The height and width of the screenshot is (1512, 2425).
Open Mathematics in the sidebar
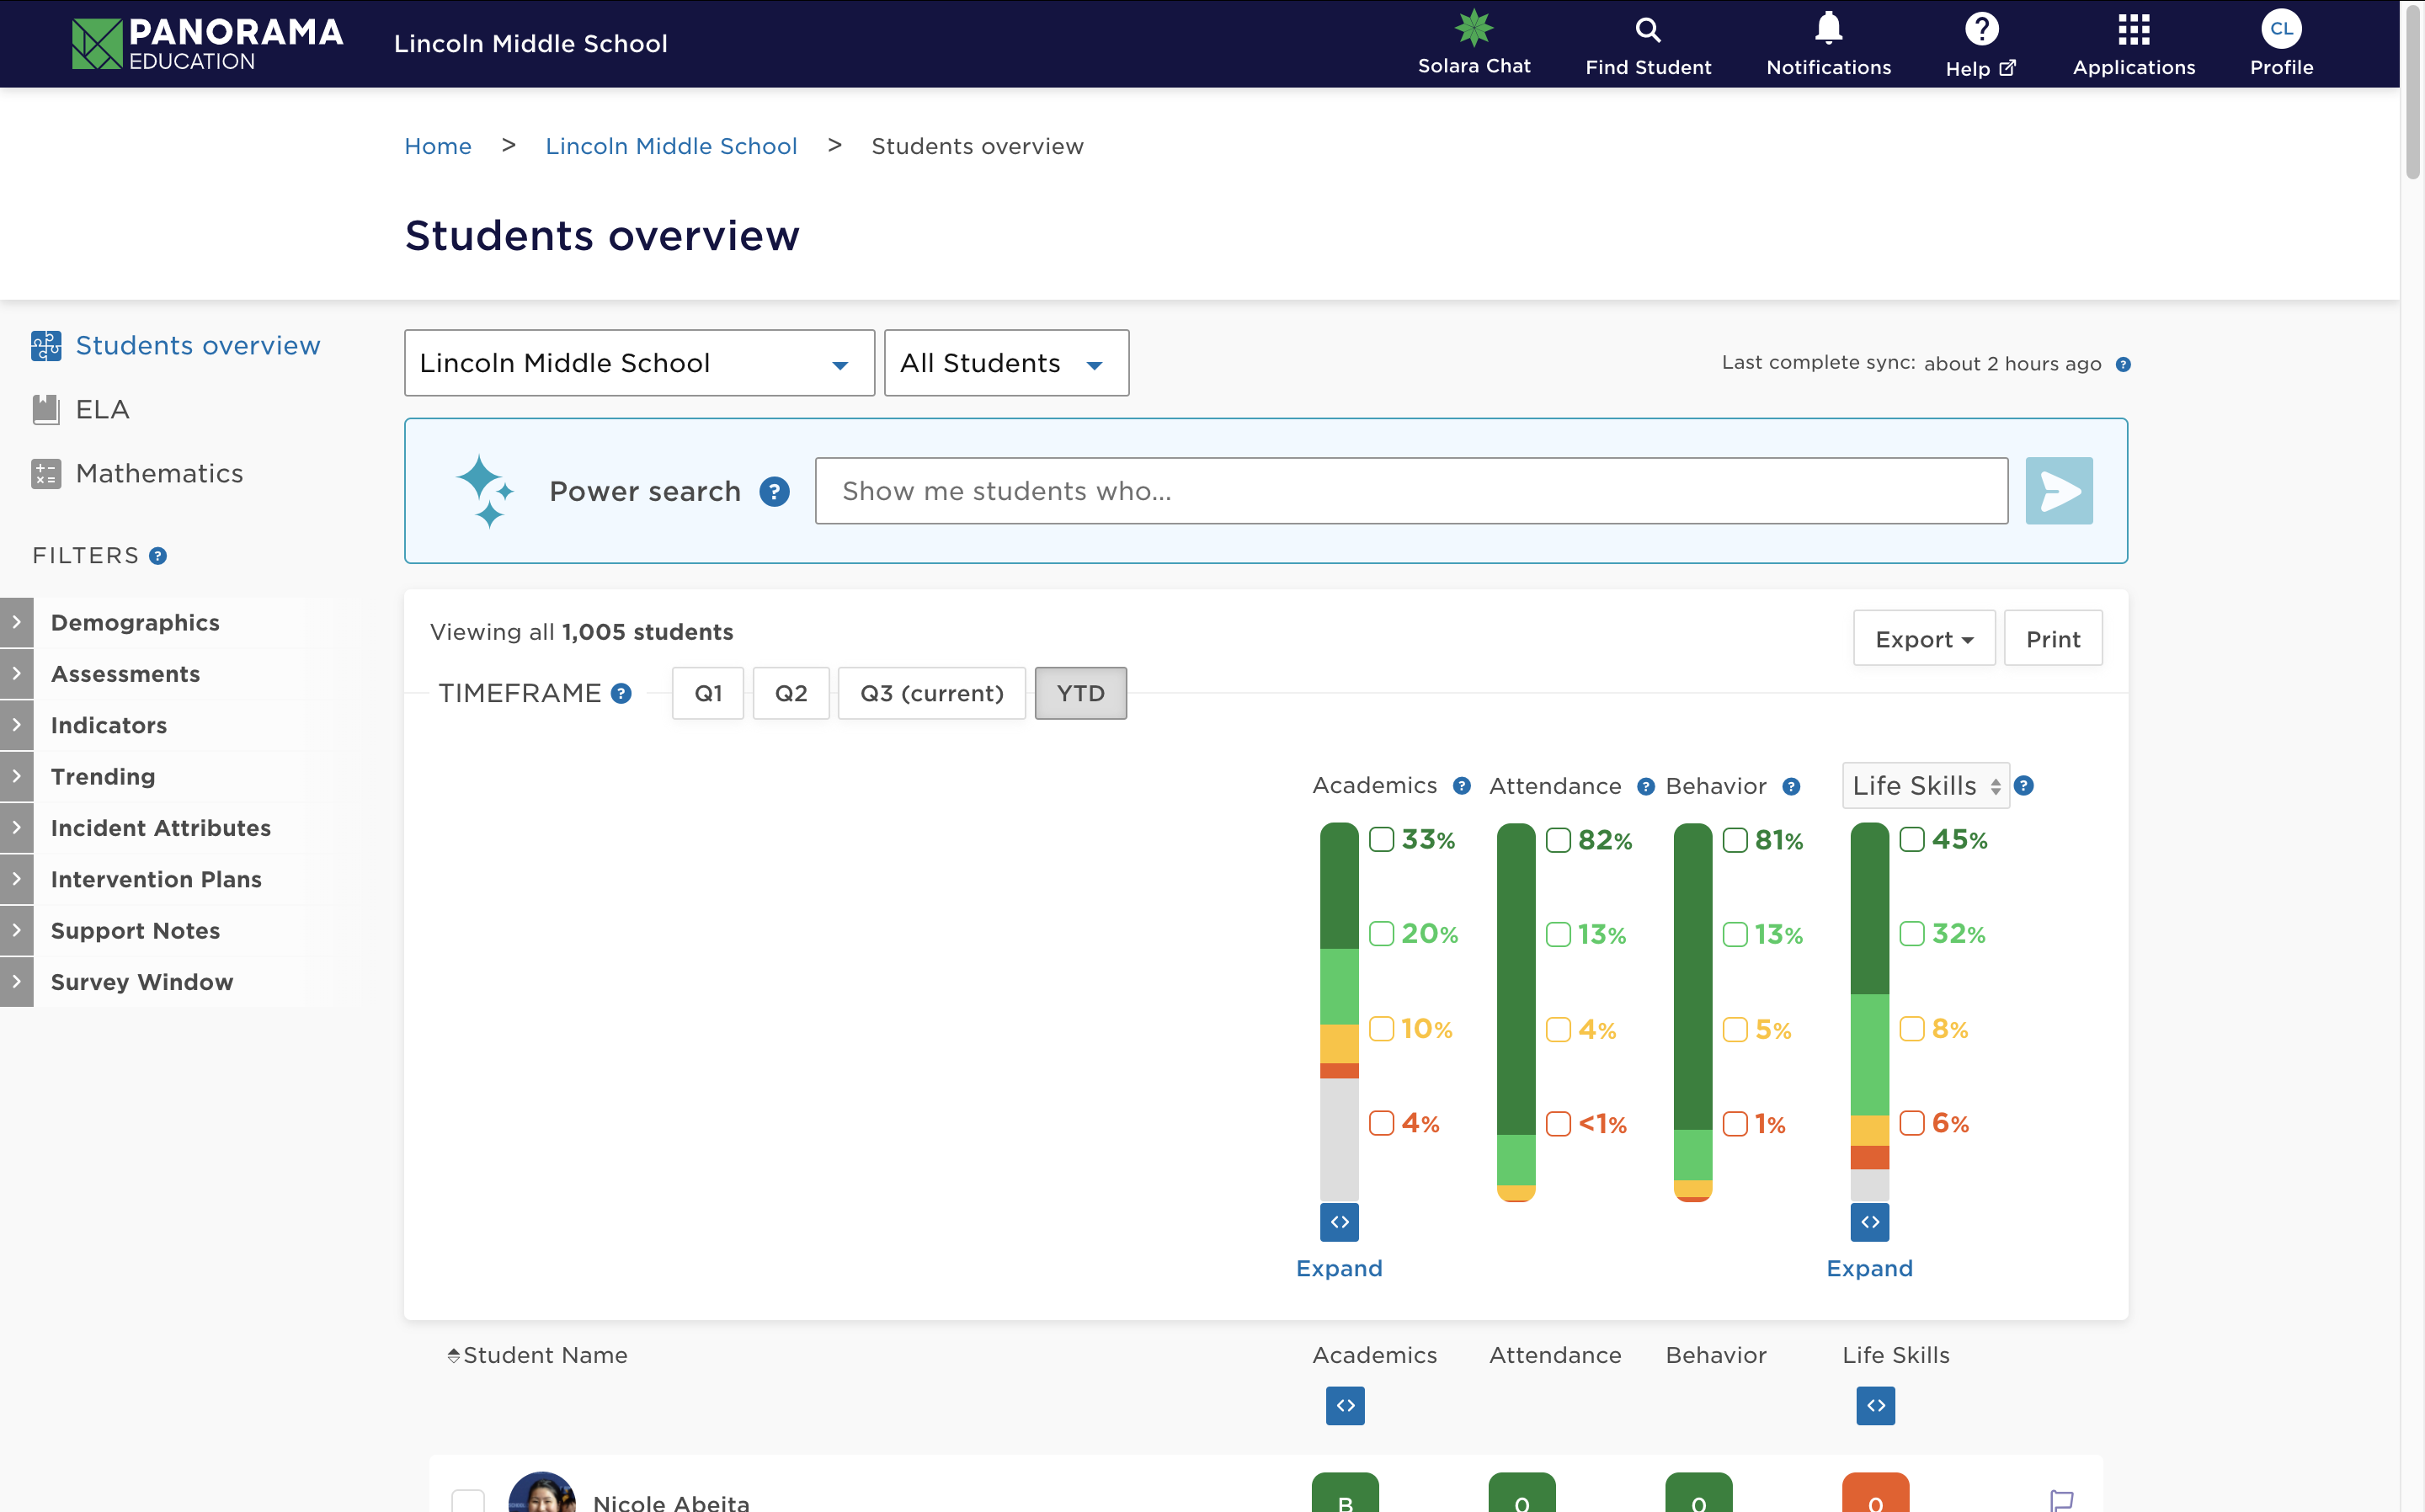[x=159, y=473]
